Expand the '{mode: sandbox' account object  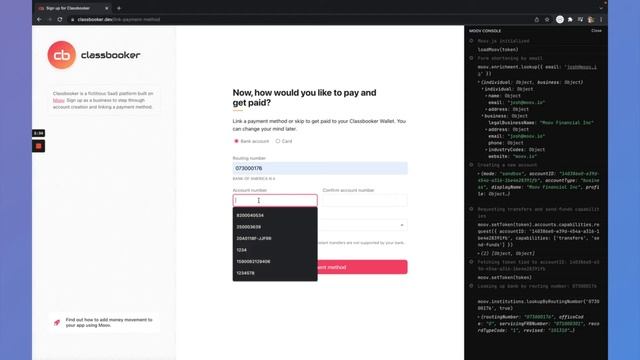tap(479, 174)
